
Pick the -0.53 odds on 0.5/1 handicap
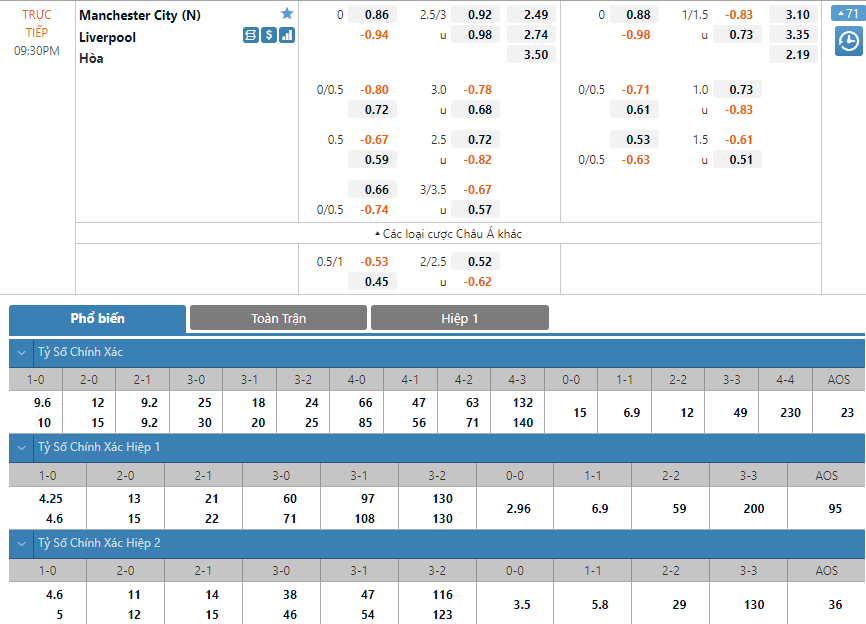(x=372, y=262)
